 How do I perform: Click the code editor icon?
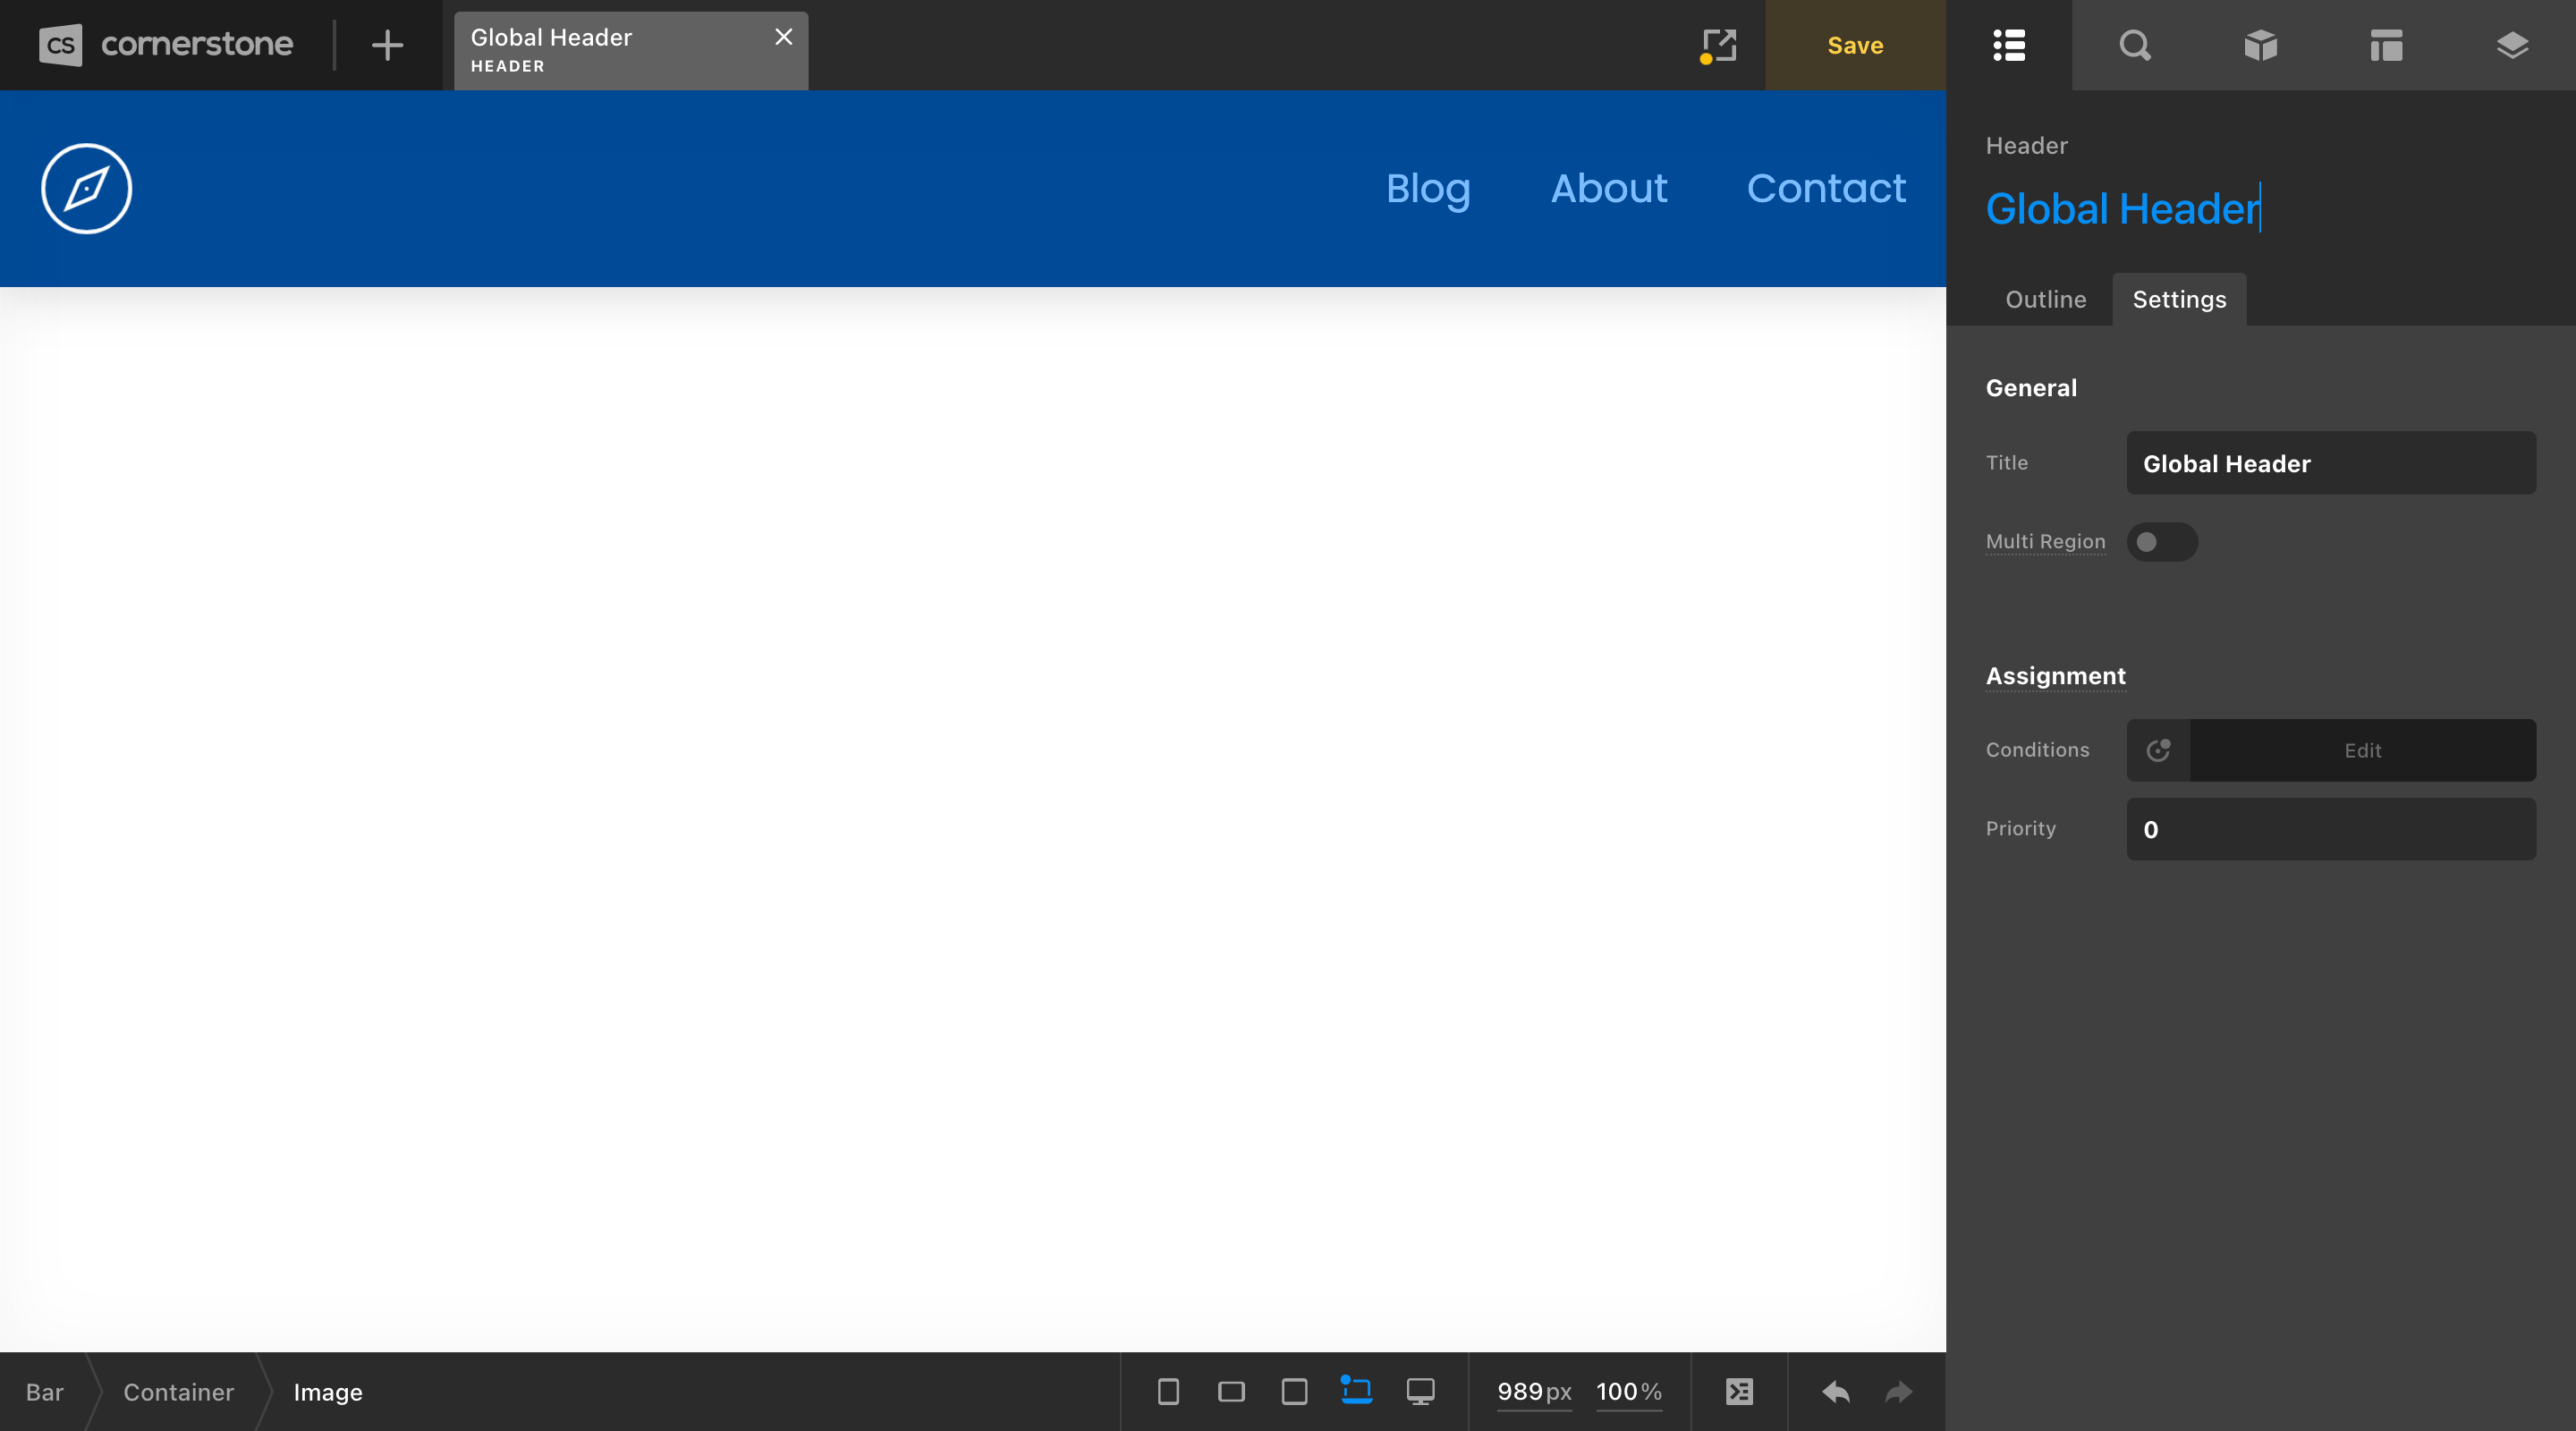point(1739,1391)
